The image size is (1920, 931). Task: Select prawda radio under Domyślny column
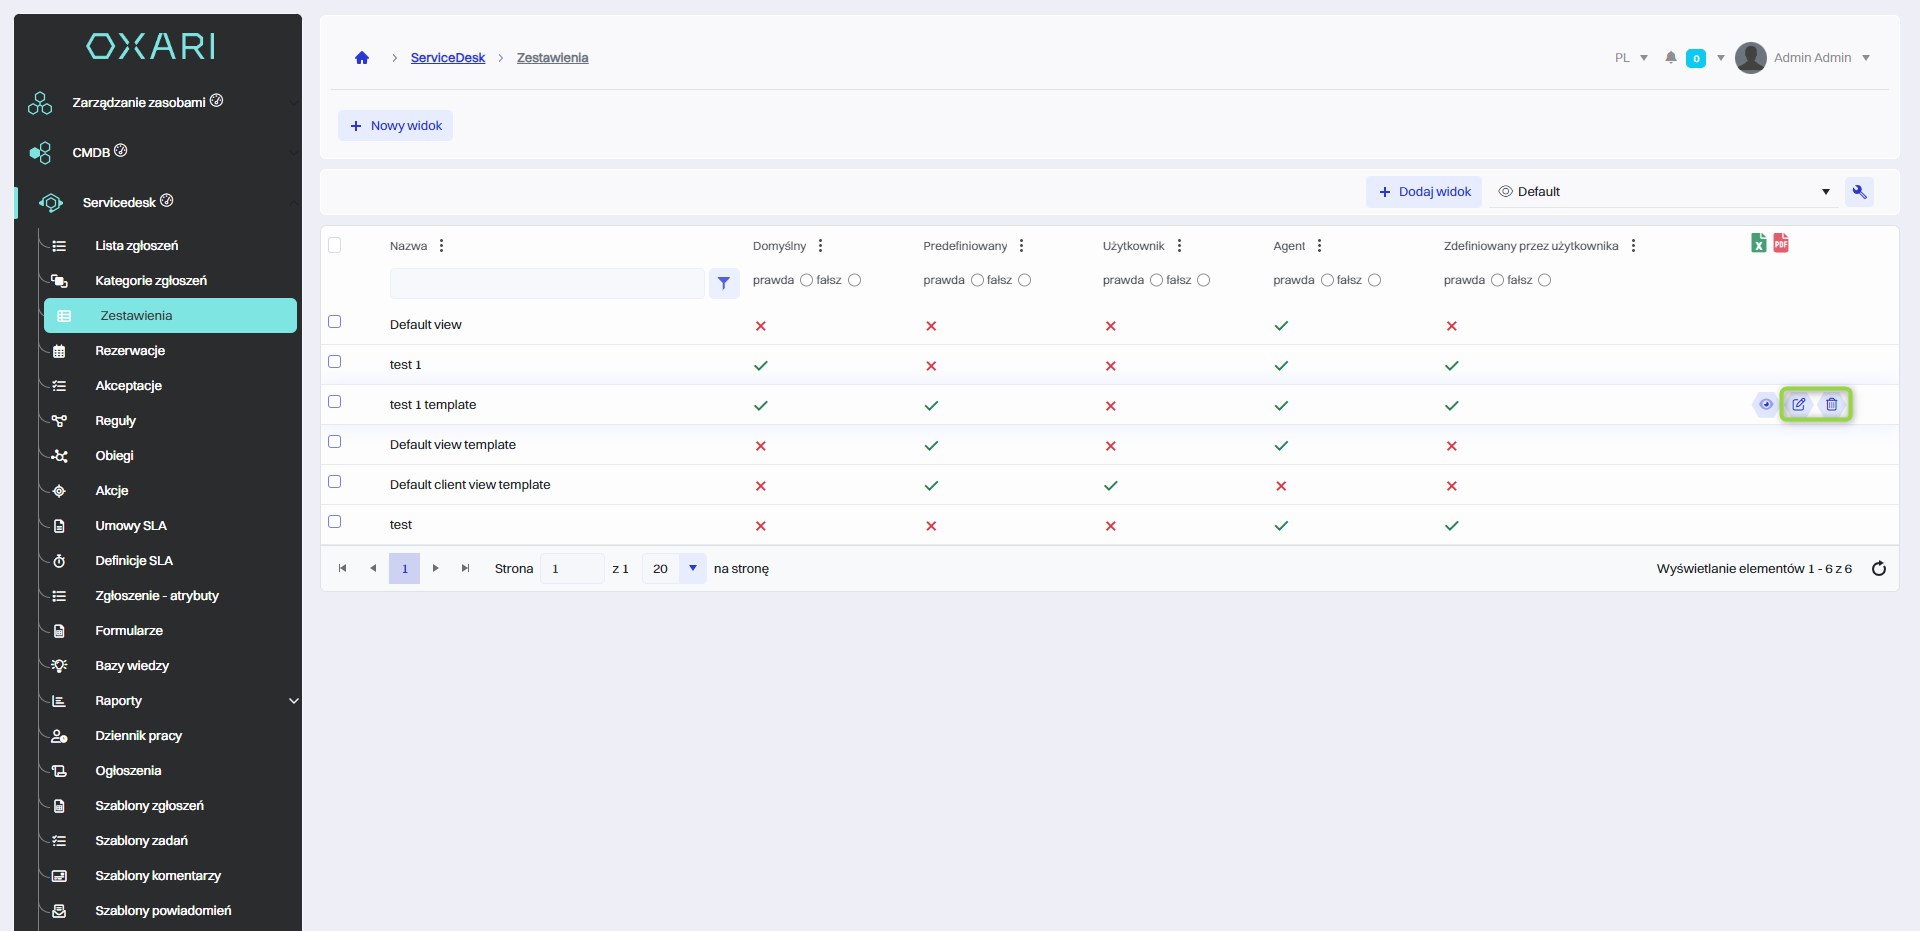806,281
